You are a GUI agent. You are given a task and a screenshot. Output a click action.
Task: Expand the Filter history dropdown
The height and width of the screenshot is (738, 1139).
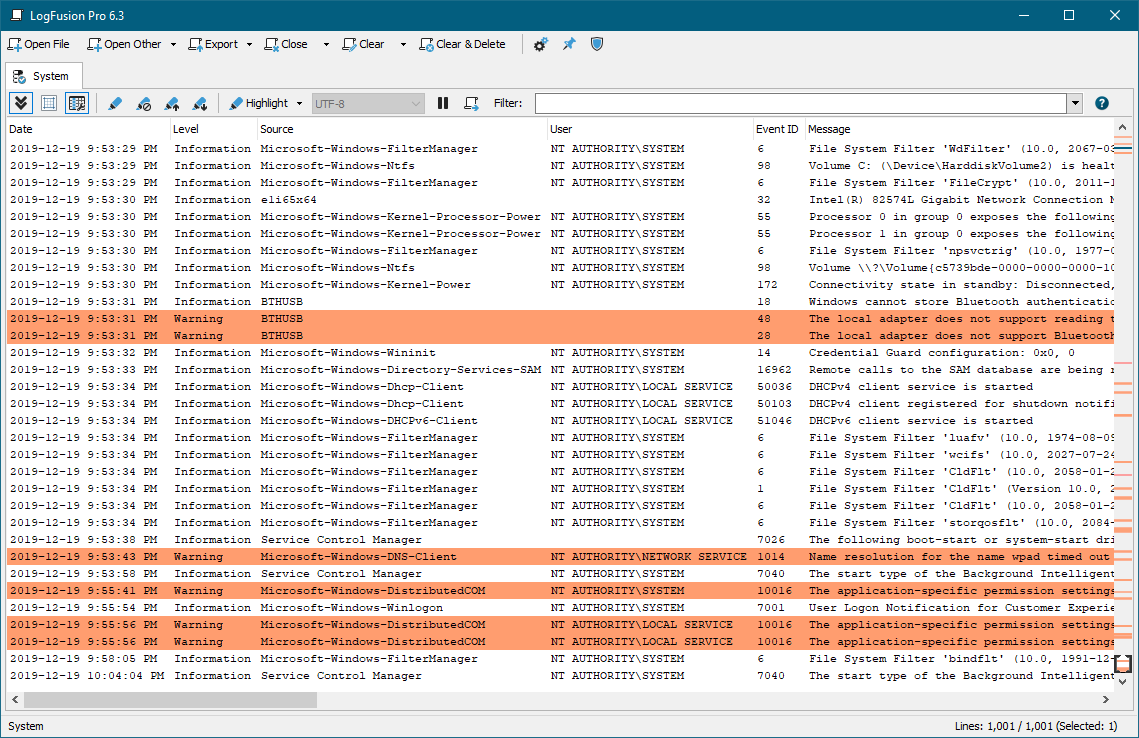[1075, 103]
